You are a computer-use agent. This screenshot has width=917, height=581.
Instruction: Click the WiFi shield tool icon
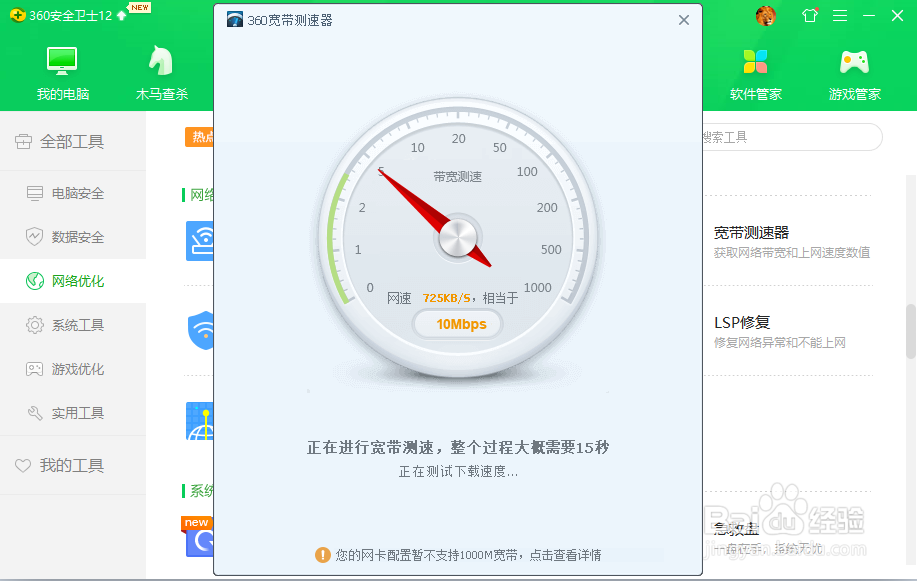tap(201, 331)
